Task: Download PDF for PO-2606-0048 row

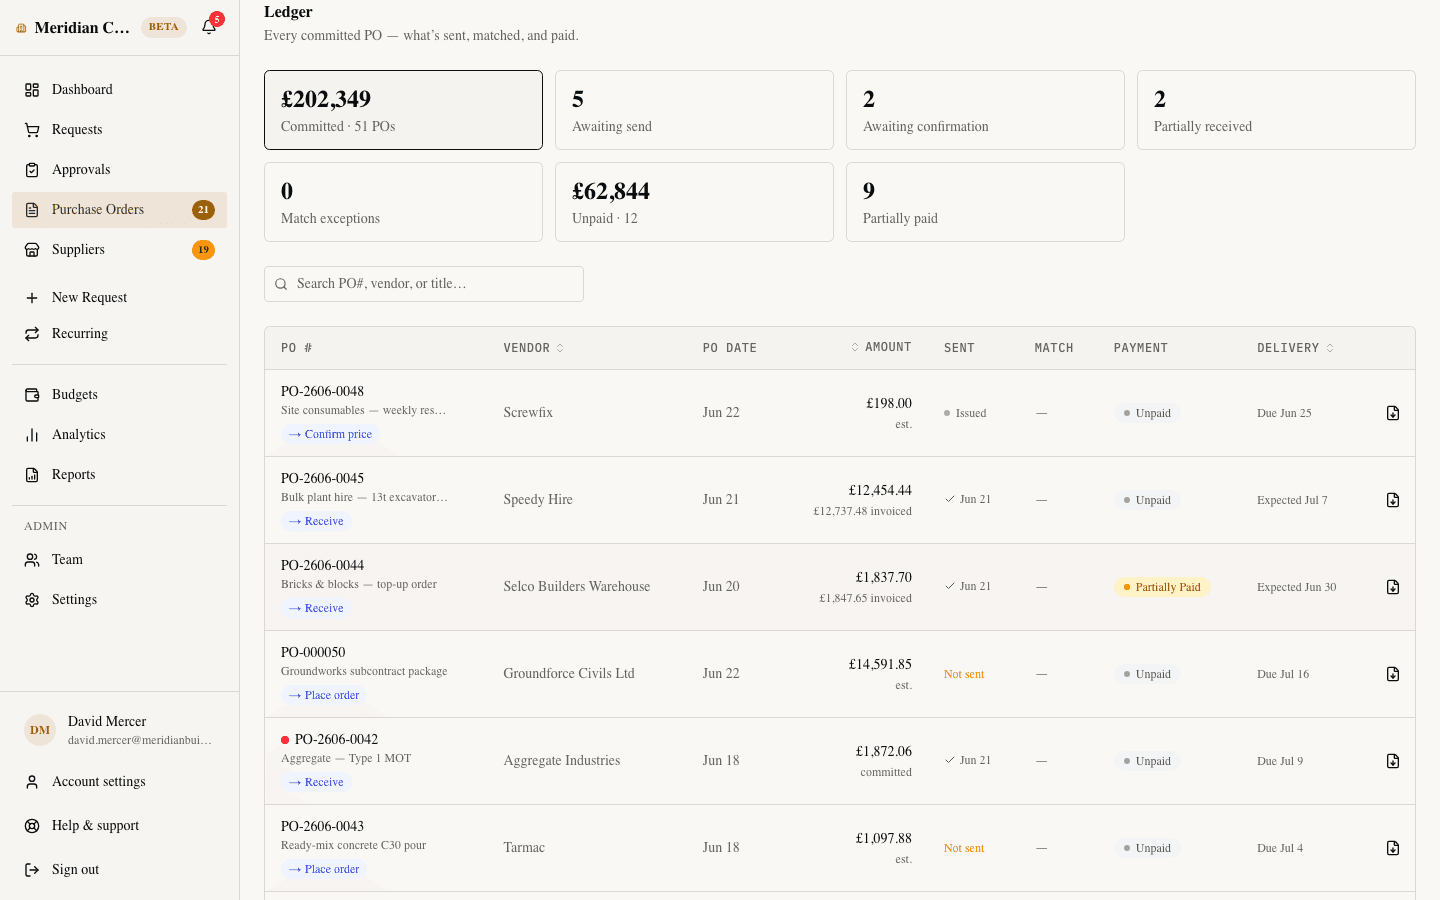Action: click(1393, 413)
